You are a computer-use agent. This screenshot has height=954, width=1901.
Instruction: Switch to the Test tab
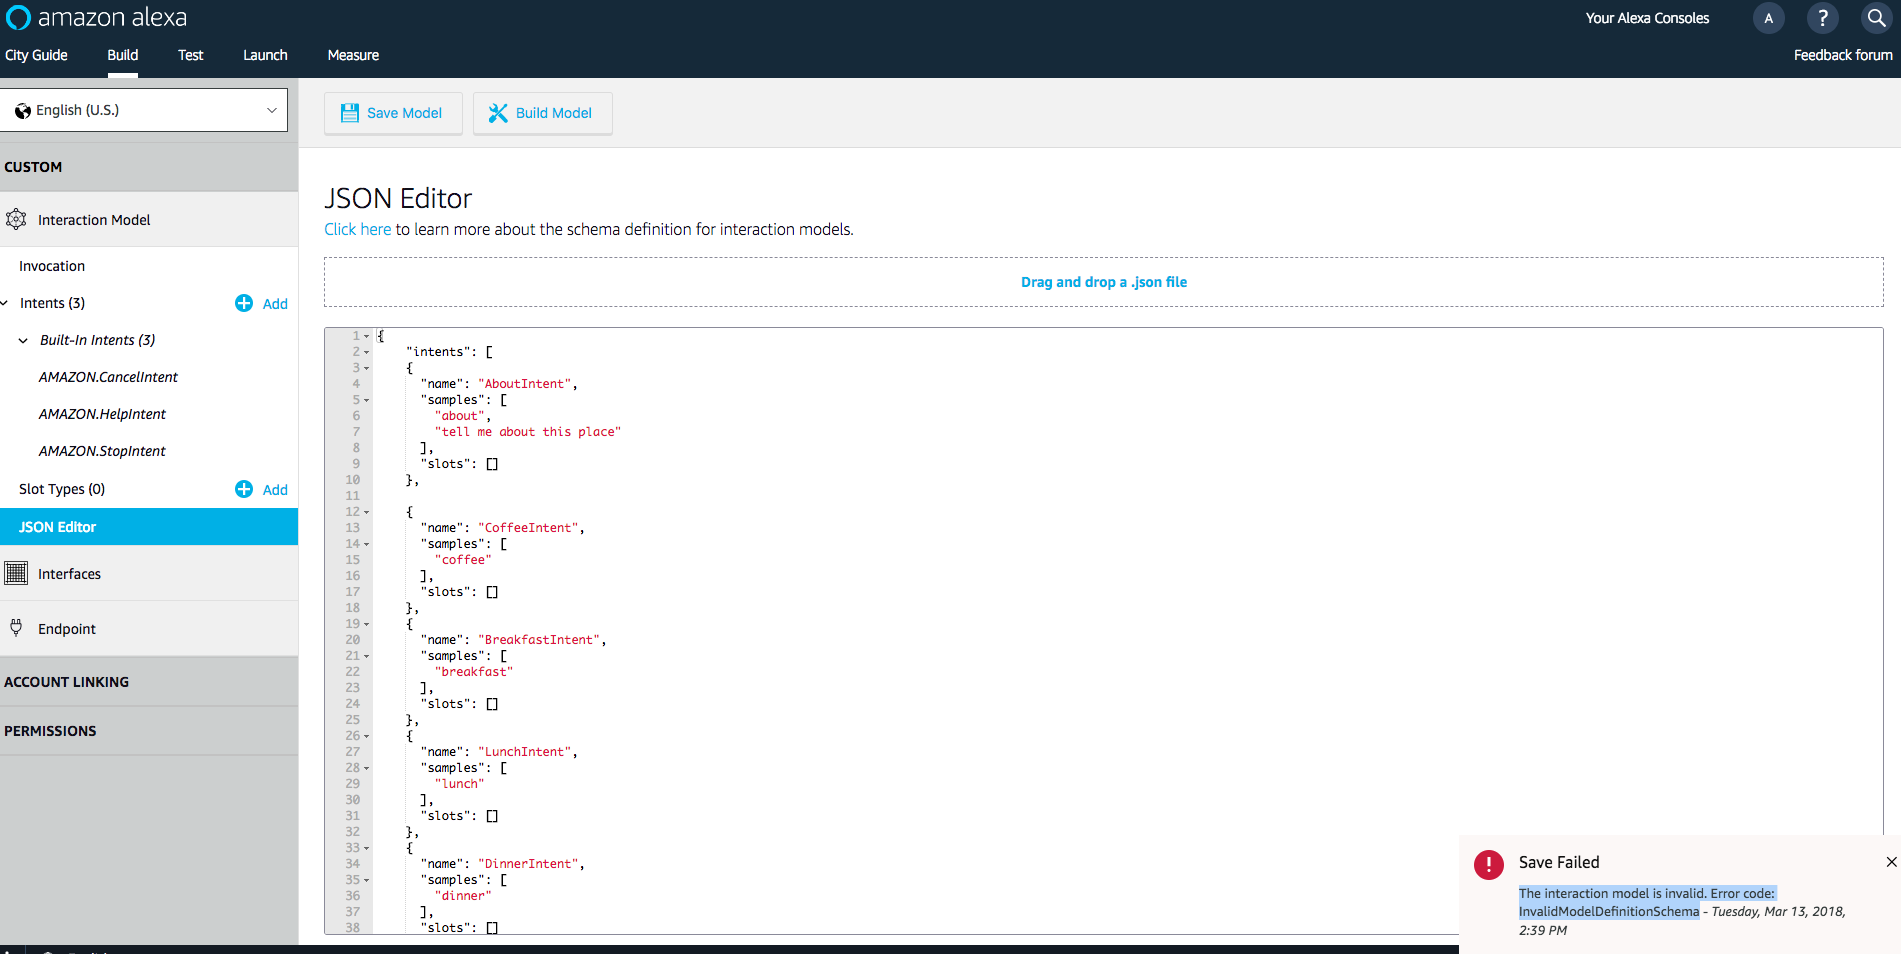tap(190, 55)
